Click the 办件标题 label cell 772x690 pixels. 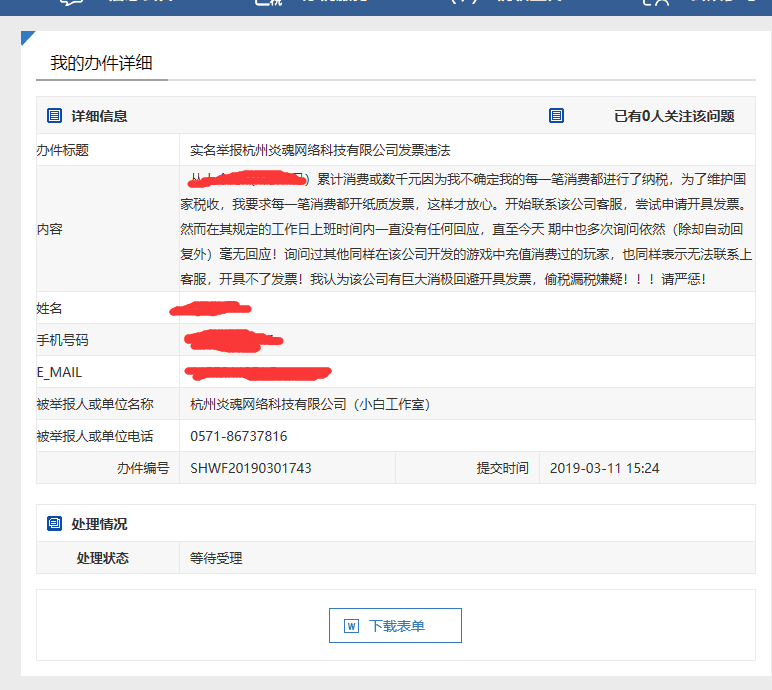[108, 150]
